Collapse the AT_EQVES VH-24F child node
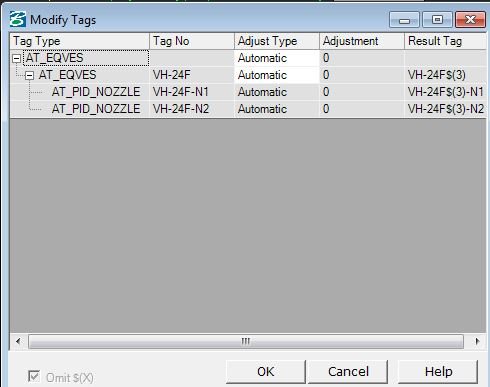Image resolution: width=490 pixels, height=387 pixels. (29, 76)
